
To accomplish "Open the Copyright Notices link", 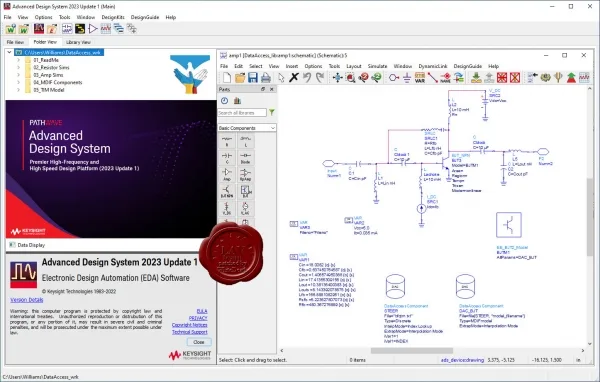I will (190, 325).
